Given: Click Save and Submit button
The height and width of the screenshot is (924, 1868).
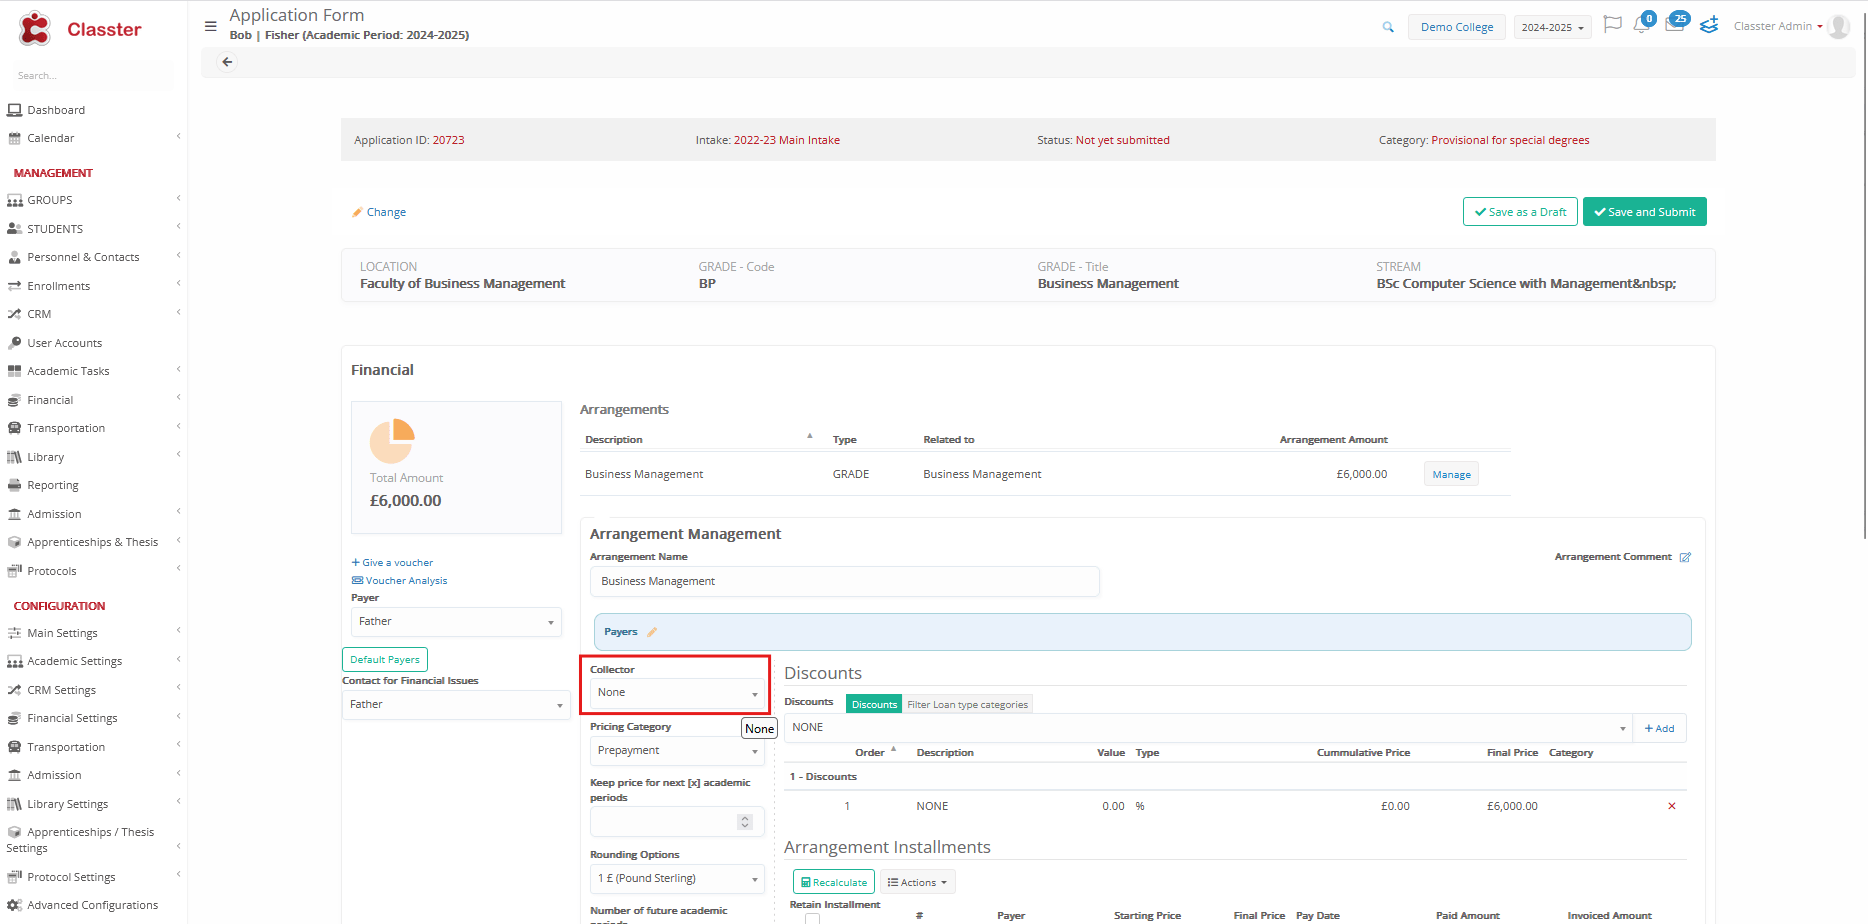Looking at the screenshot, I should tap(1644, 212).
